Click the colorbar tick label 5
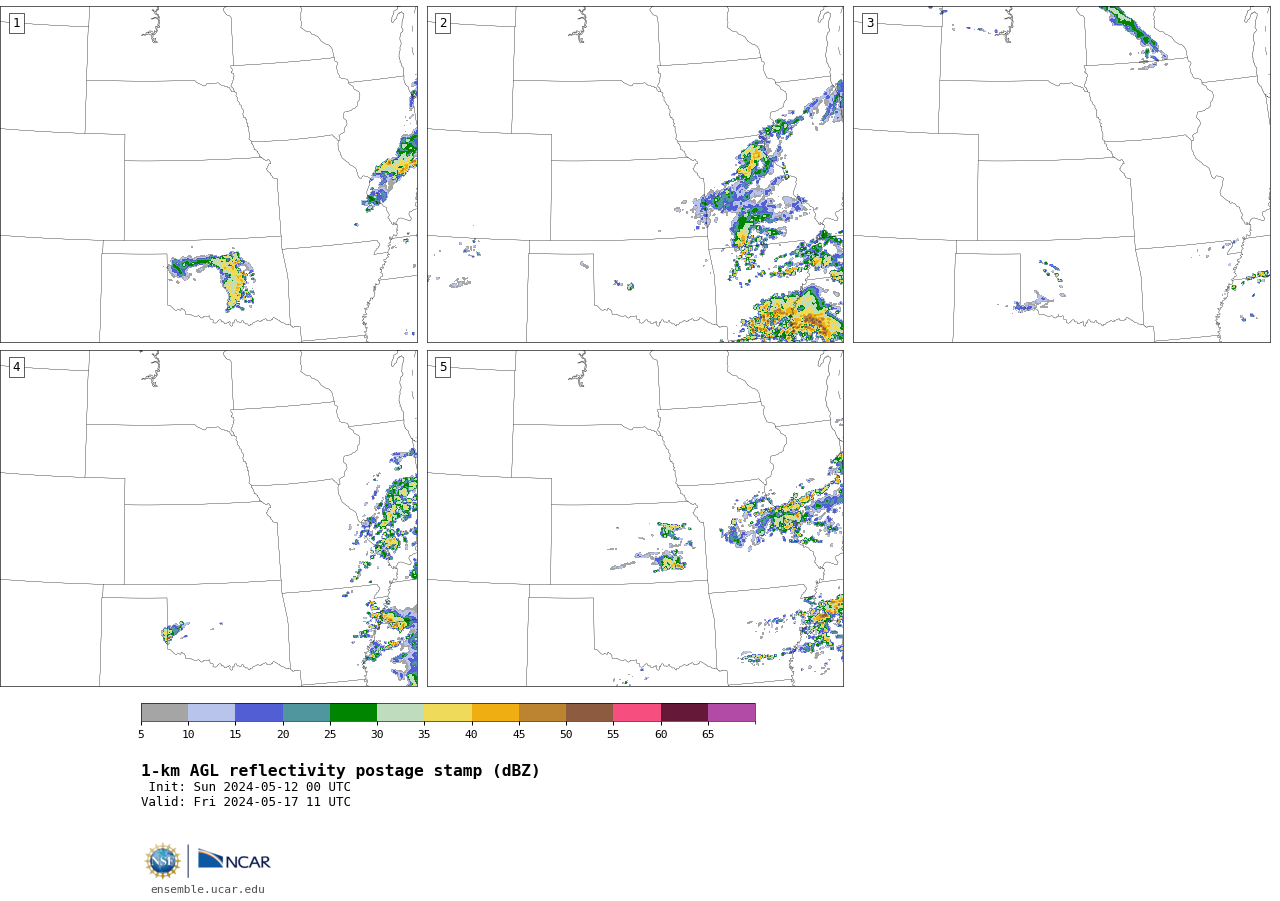 [x=141, y=735]
